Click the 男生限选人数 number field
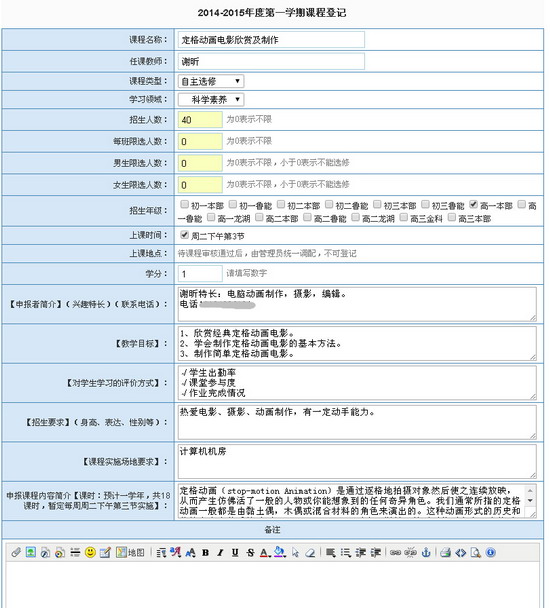 [200, 163]
